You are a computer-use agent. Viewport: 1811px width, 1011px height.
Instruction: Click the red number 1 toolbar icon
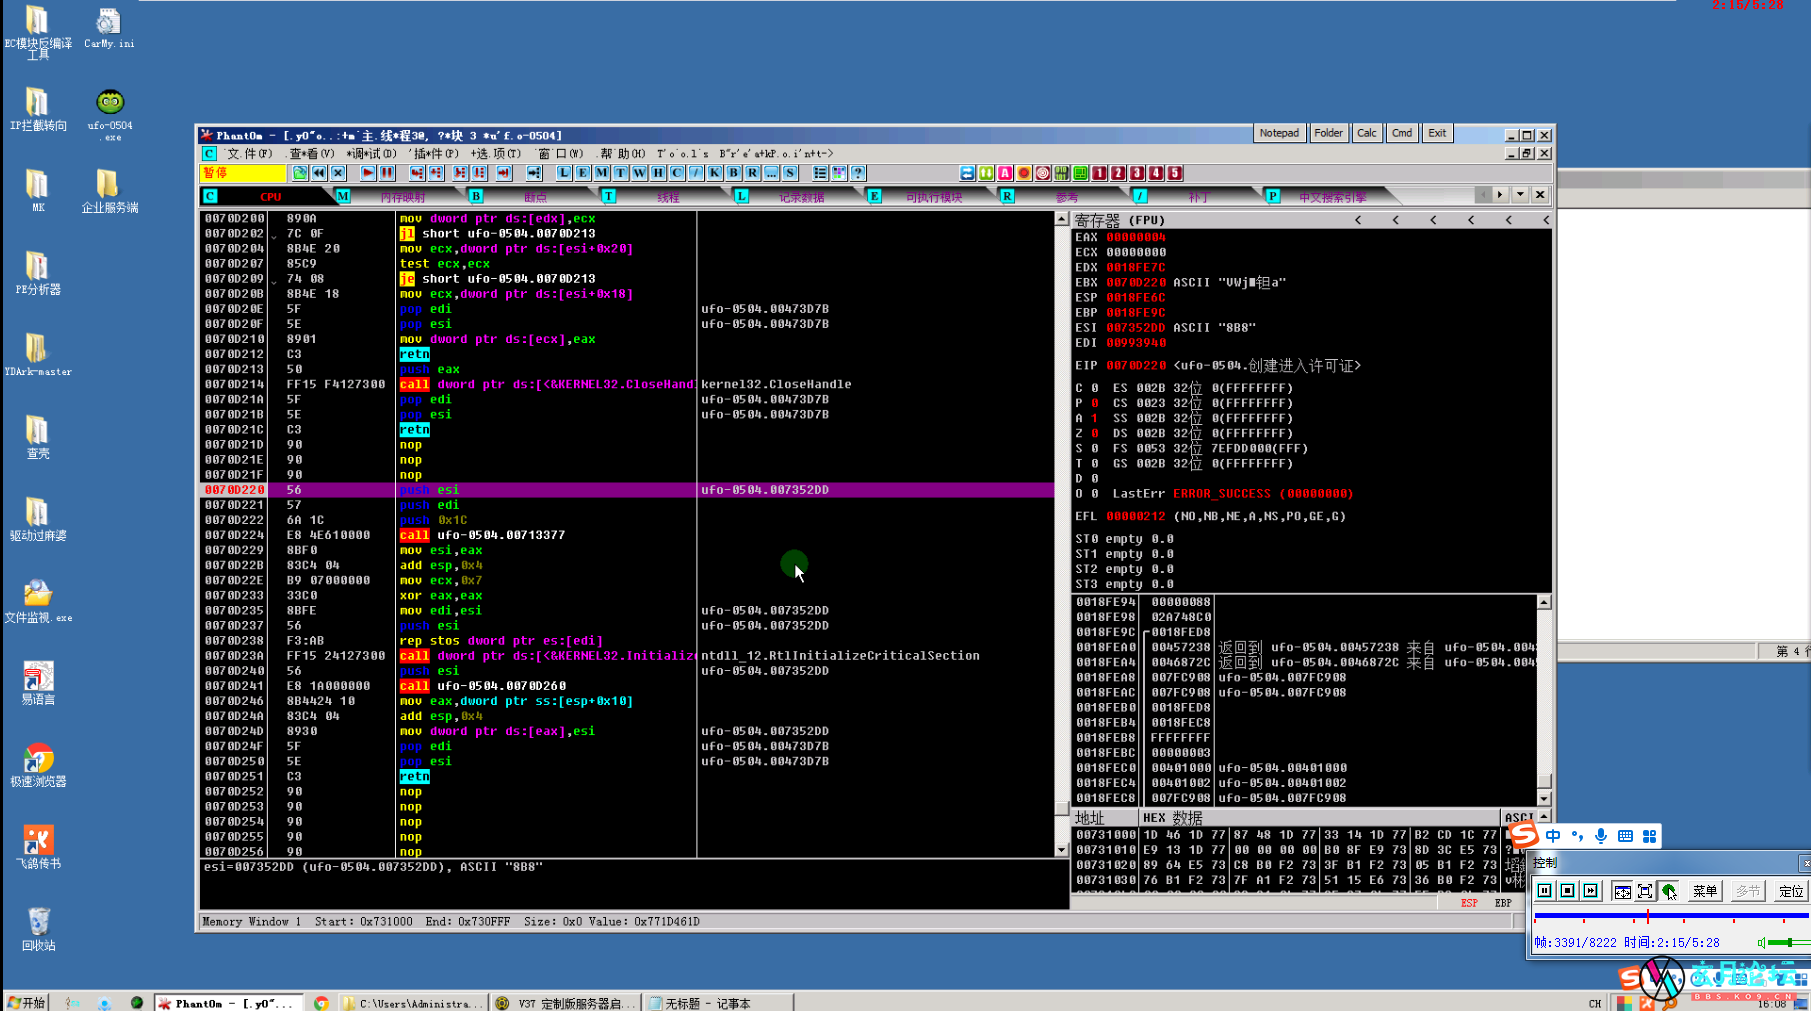click(1099, 173)
